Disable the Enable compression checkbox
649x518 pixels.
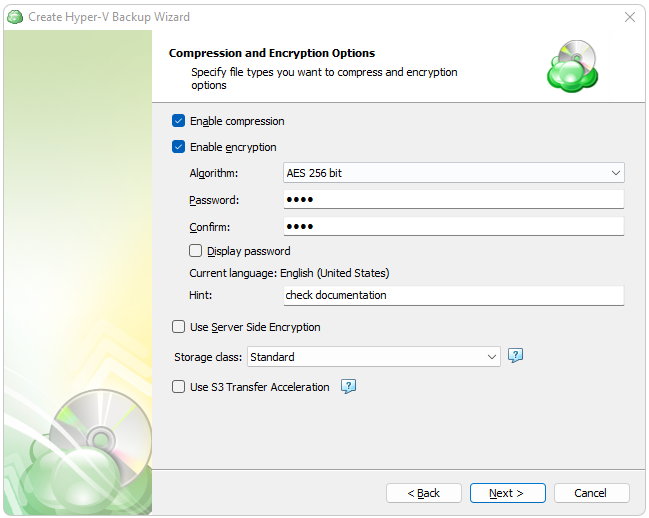(179, 121)
